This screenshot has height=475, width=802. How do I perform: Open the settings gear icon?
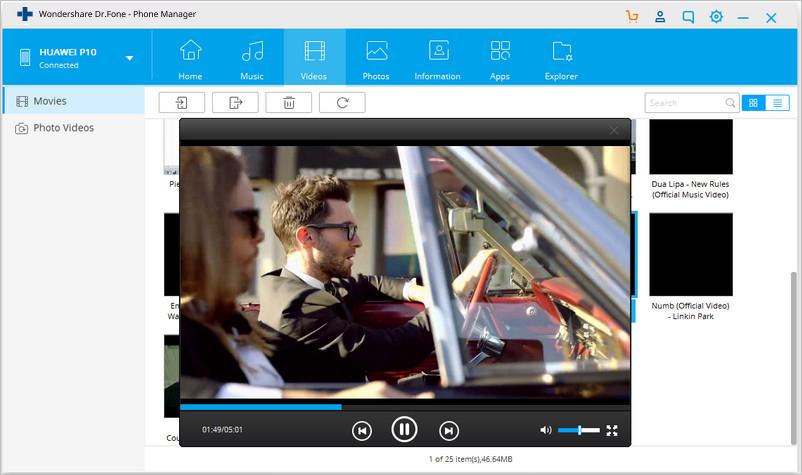coord(716,17)
